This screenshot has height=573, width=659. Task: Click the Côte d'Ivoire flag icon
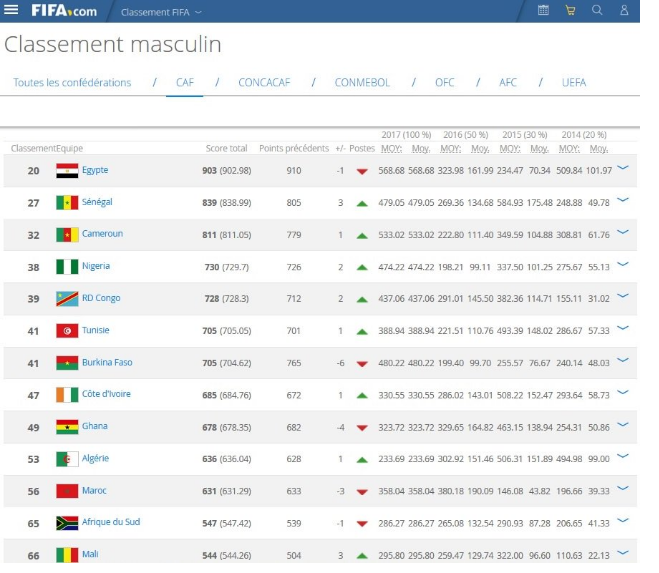point(67,395)
